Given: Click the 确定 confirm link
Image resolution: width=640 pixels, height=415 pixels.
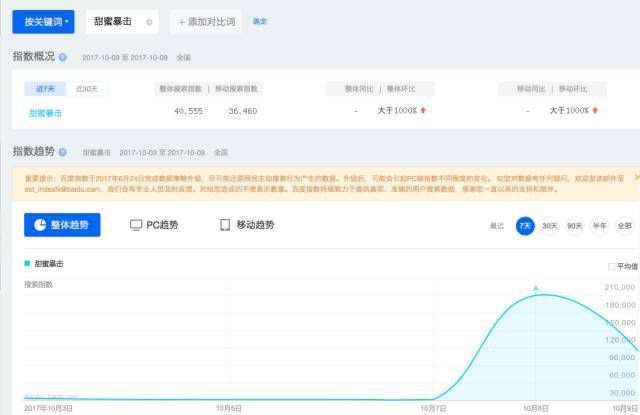Looking at the screenshot, I should pyautogui.click(x=260, y=21).
